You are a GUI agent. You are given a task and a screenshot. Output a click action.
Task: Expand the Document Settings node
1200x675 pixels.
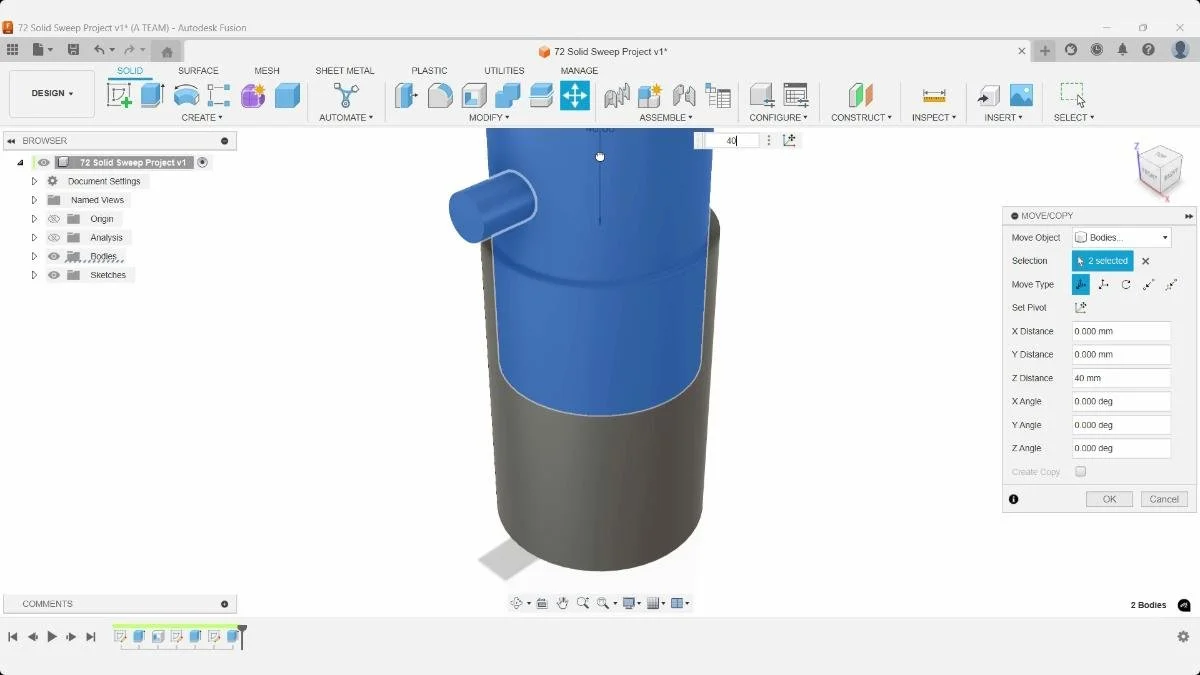[34, 181]
